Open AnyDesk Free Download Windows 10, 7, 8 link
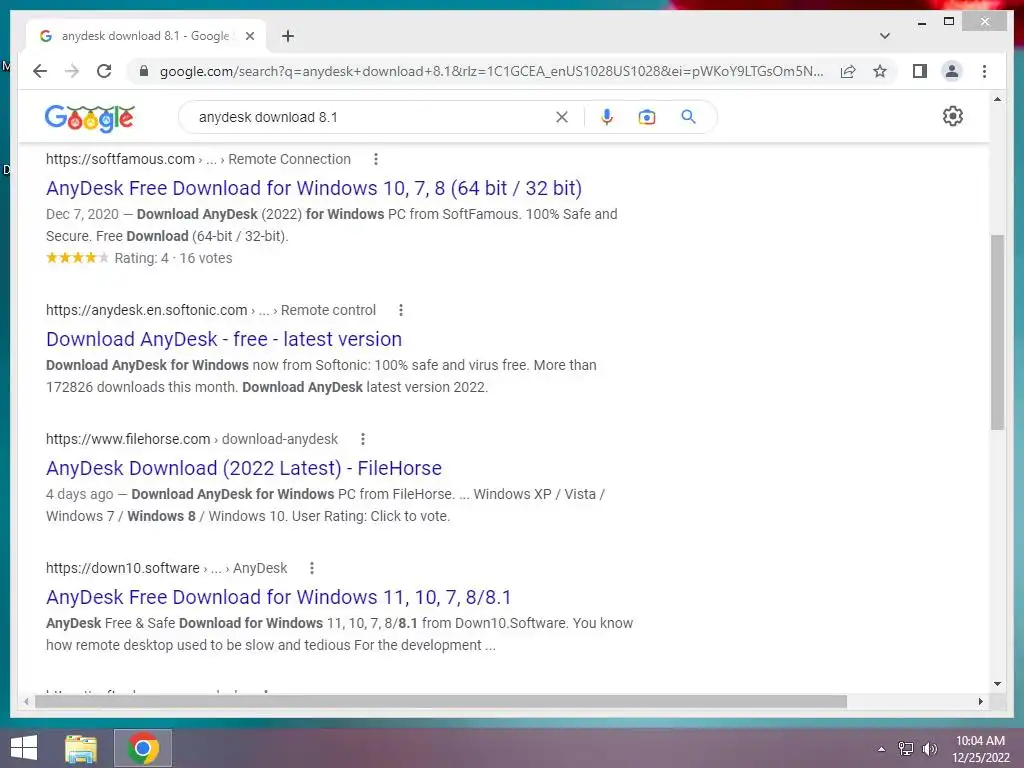Screen dimensions: 1024x768 tap(313, 188)
